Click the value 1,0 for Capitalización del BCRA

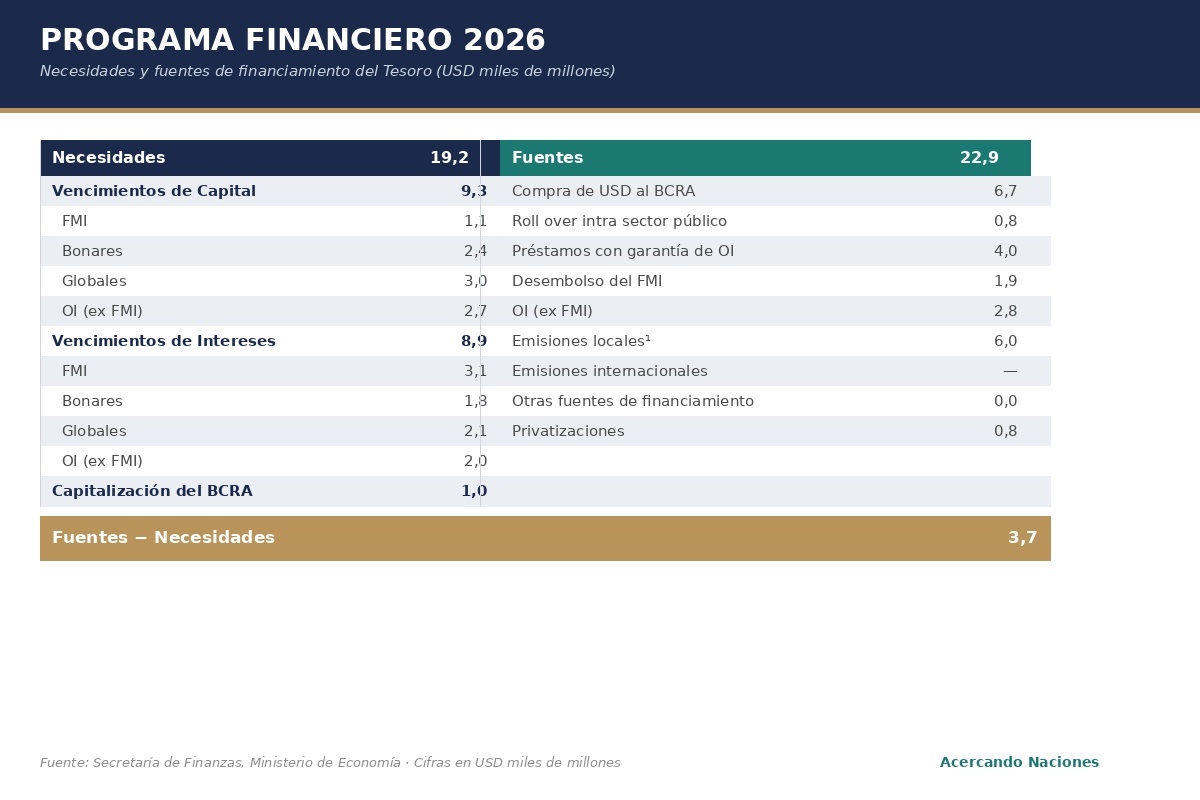(474, 491)
